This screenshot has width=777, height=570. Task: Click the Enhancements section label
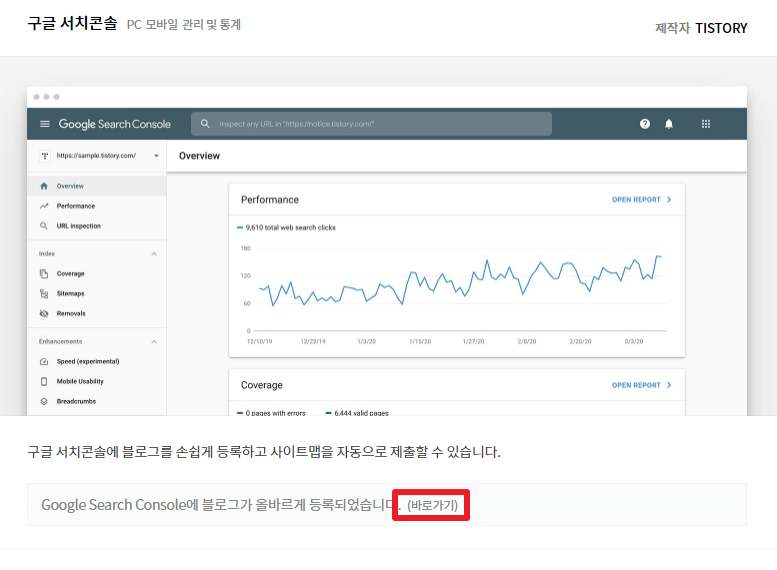click(60, 342)
